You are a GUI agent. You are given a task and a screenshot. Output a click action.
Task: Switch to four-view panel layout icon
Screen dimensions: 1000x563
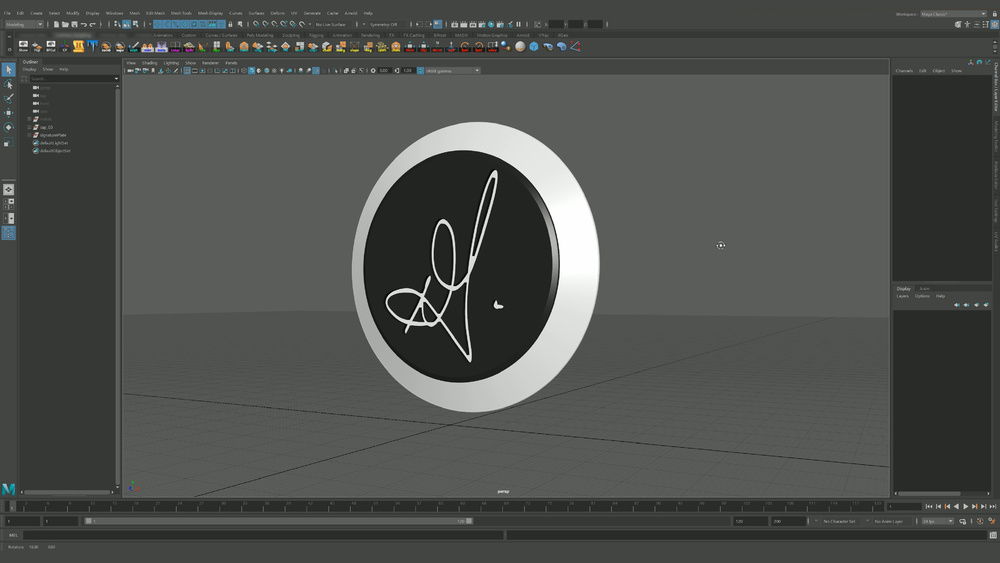[8, 204]
